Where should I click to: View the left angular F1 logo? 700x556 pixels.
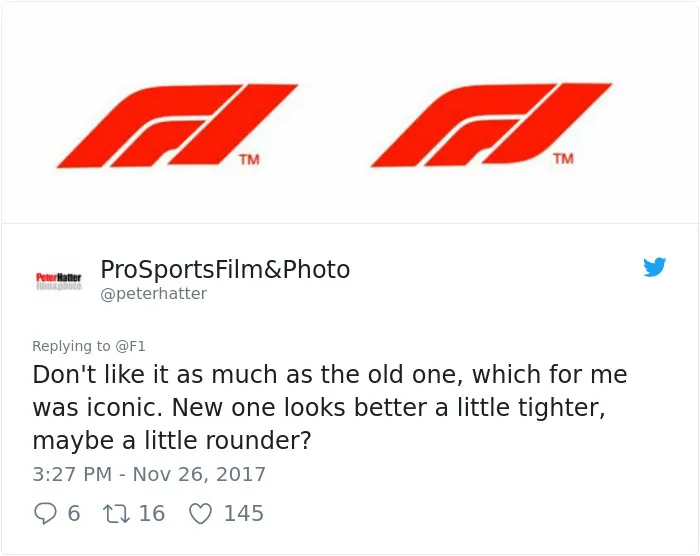177,126
